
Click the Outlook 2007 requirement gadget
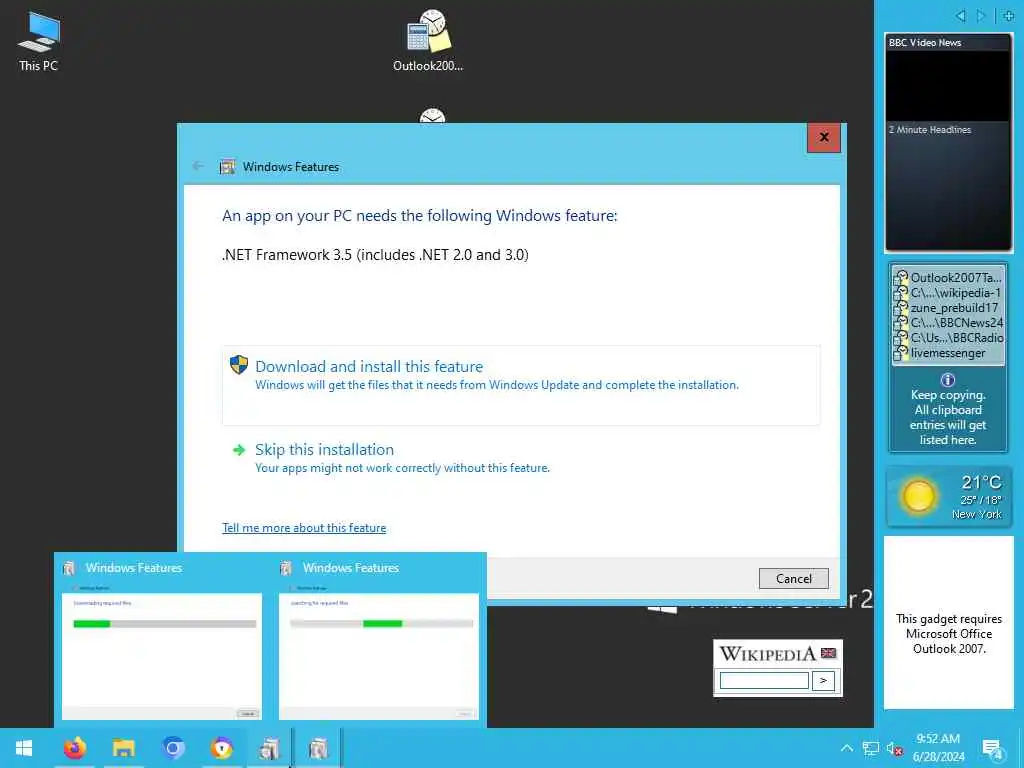(948, 622)
